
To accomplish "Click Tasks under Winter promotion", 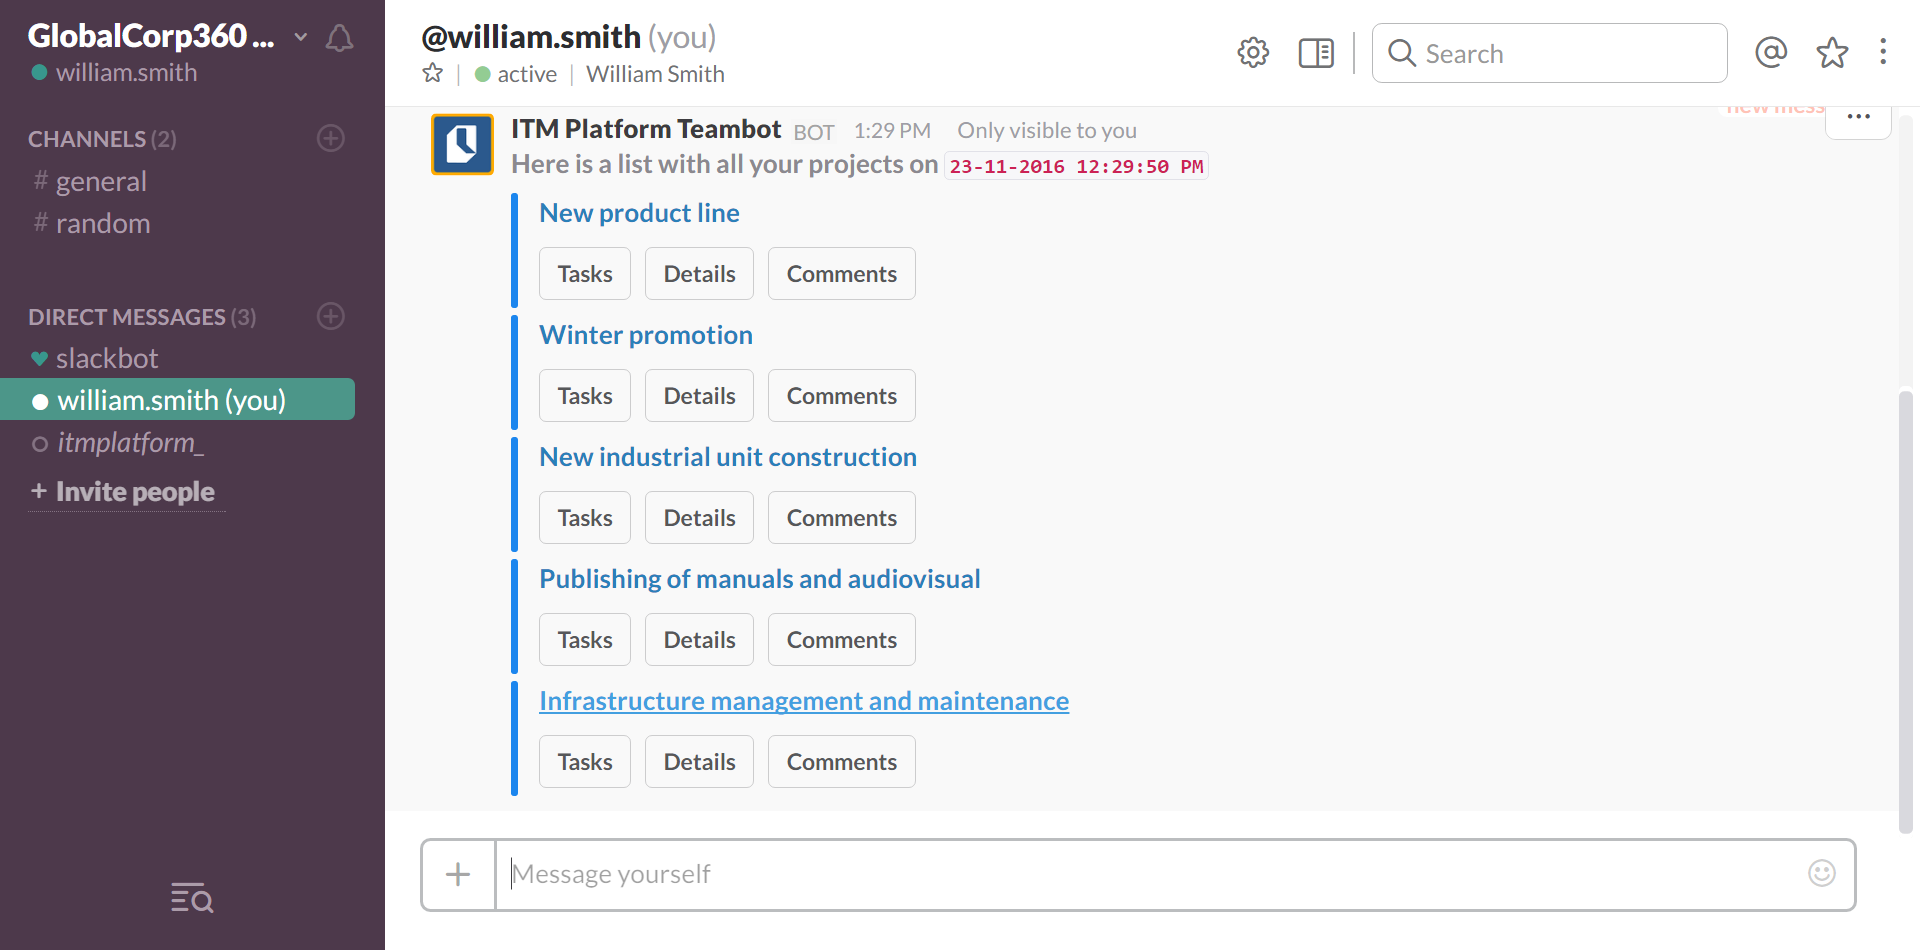I will coord(584,395).
